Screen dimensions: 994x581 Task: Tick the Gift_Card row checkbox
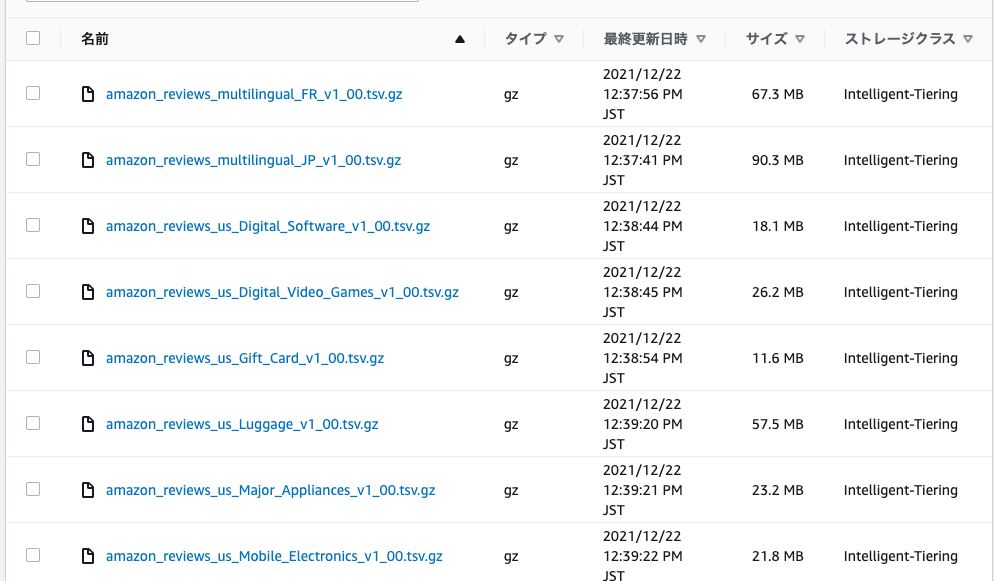pos(33,357)
